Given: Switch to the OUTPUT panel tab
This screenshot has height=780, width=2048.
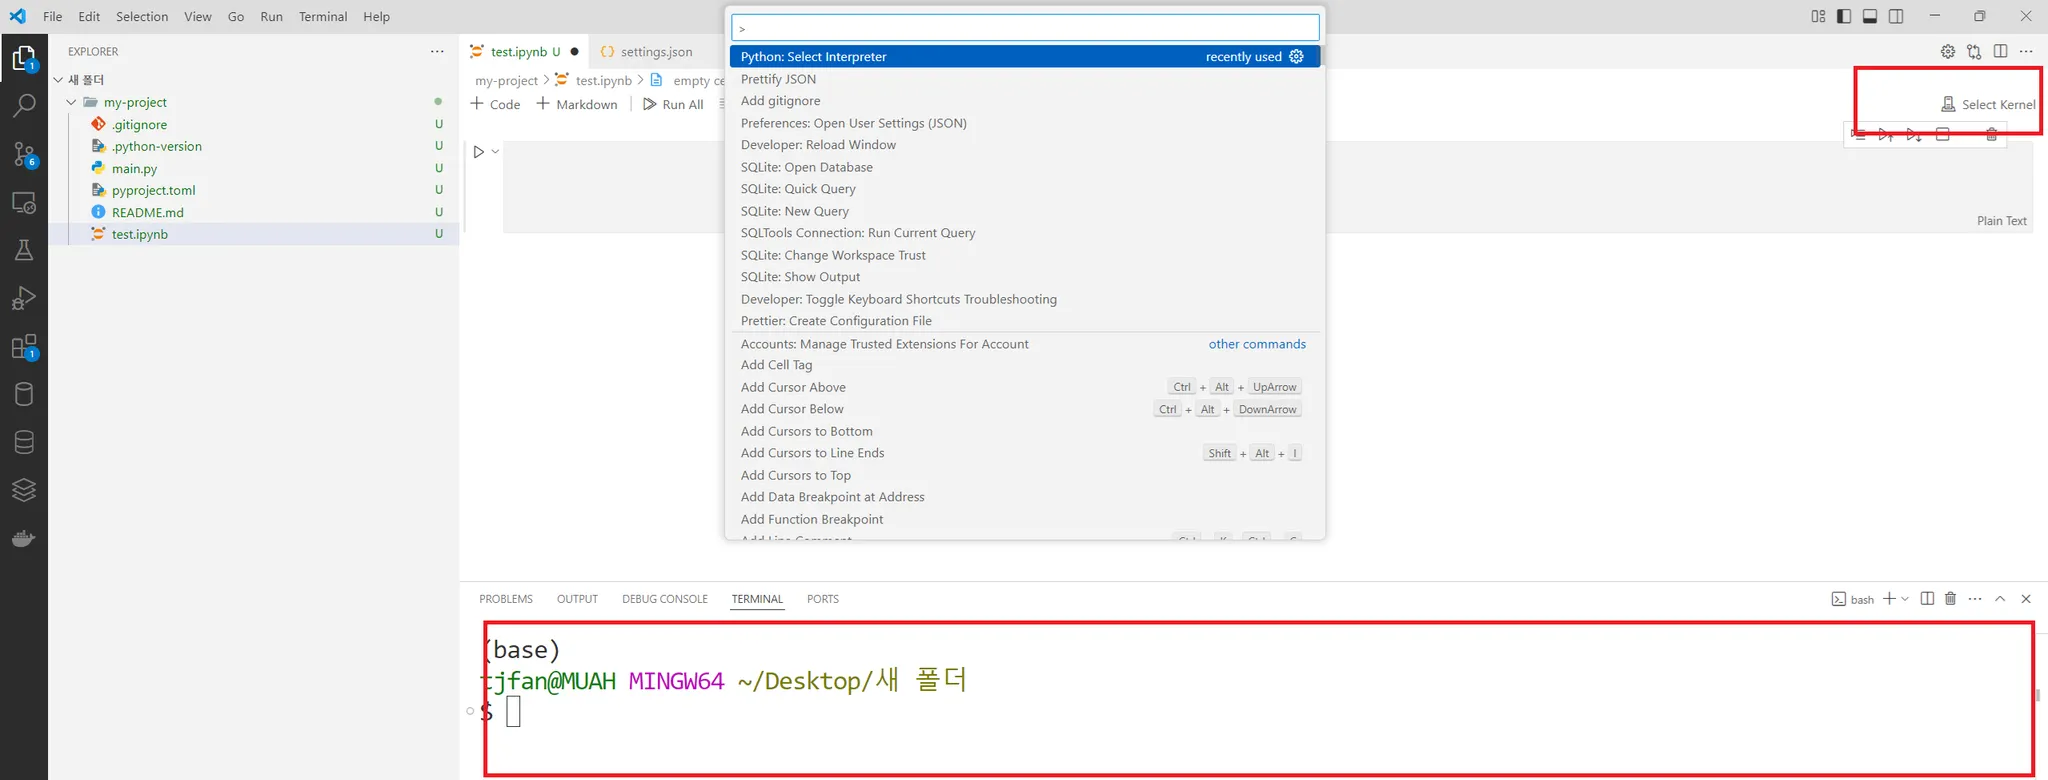Looking at the screenshot, I should [x=577, y=599].
